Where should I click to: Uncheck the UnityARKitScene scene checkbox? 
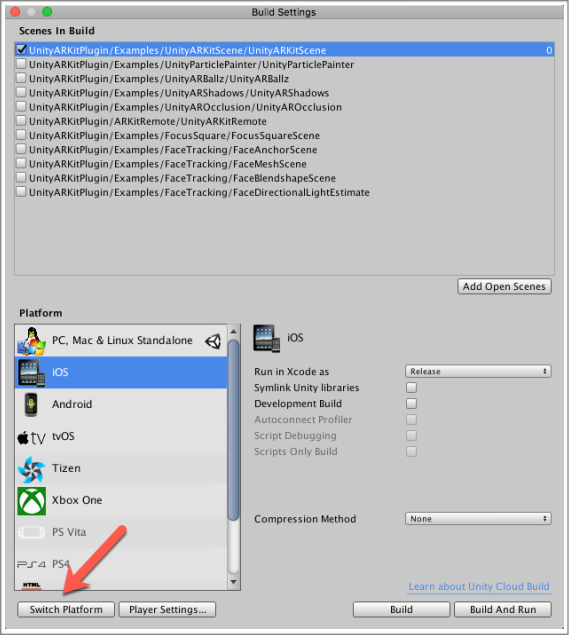coord(21,49)
